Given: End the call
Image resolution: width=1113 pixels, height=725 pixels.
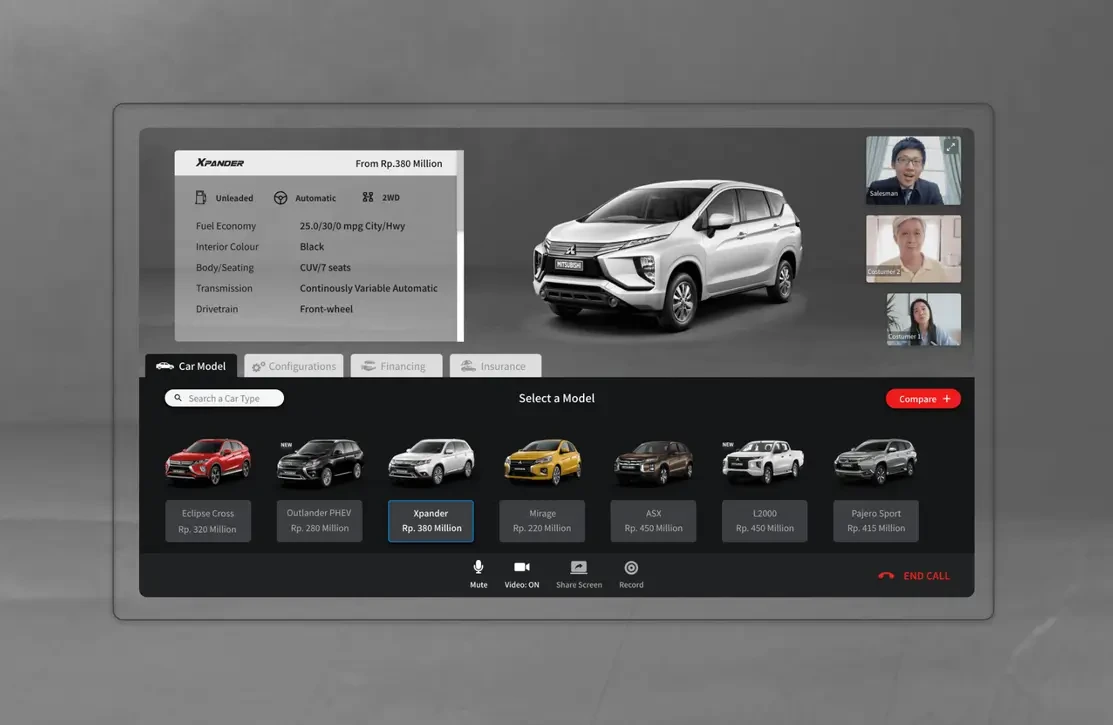Looking at the screenshot, I should pos(914,576).
